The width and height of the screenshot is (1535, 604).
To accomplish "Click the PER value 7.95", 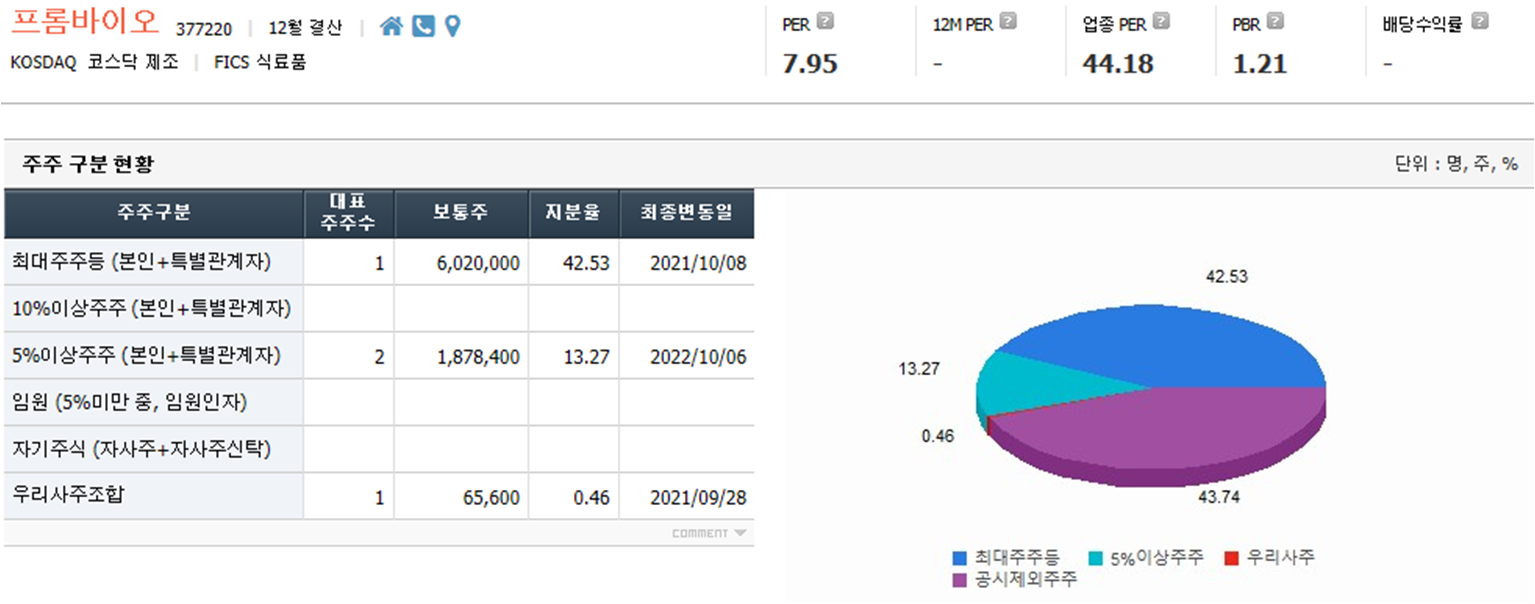I will tap(810, 65).
